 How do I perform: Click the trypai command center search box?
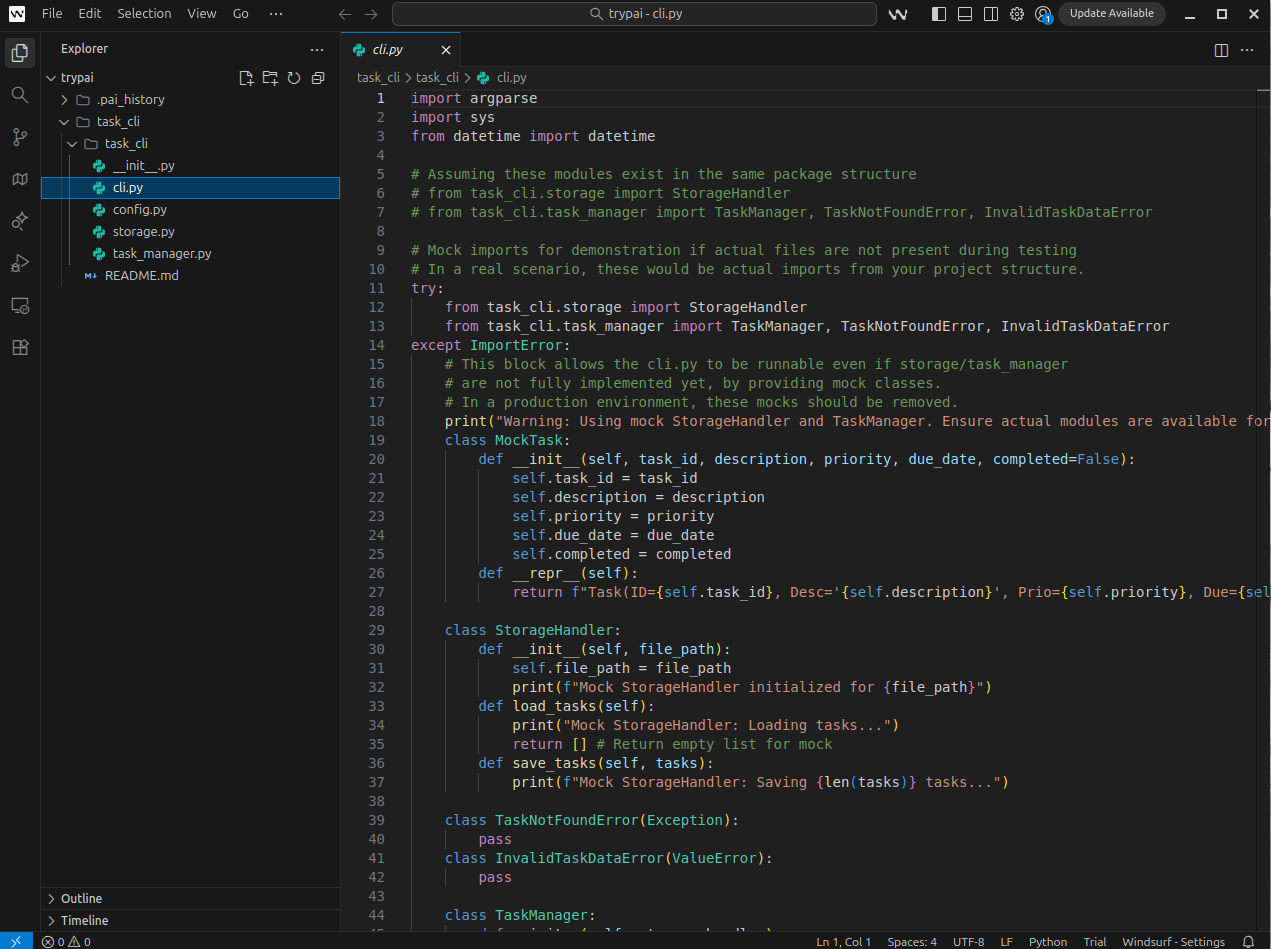pos(634,14)
